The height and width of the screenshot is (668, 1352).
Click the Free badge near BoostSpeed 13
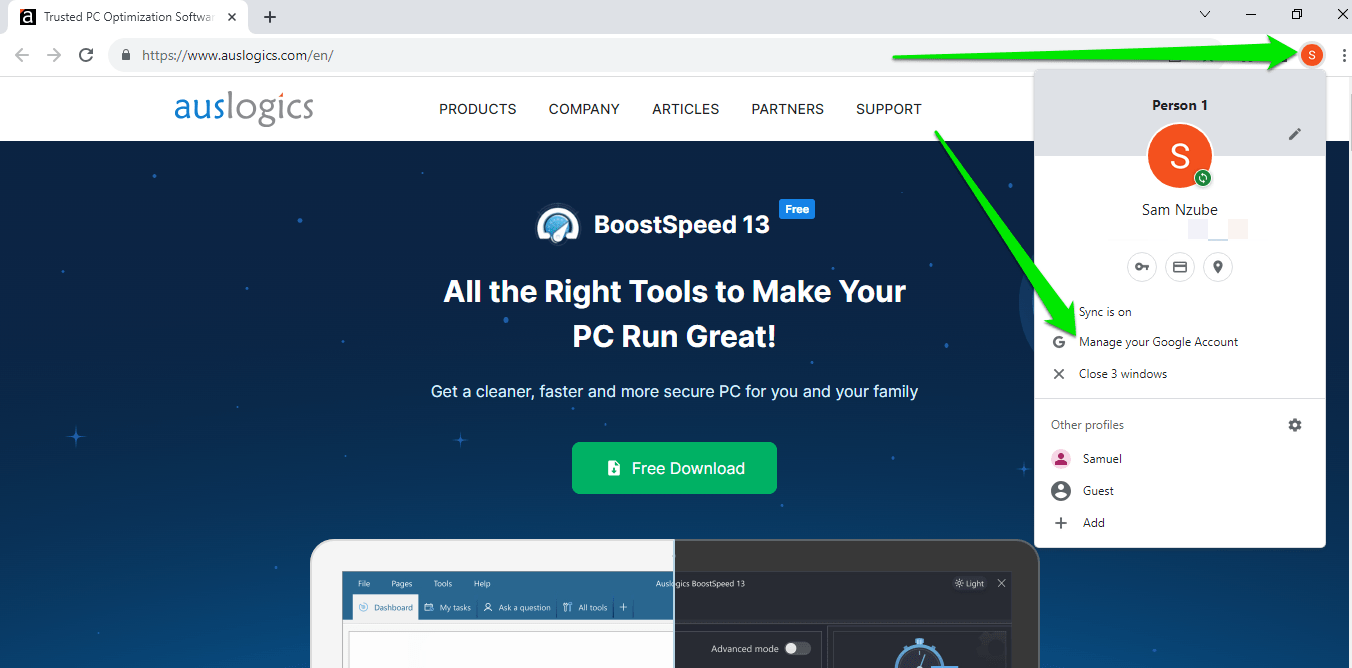[x=797, y=209]
